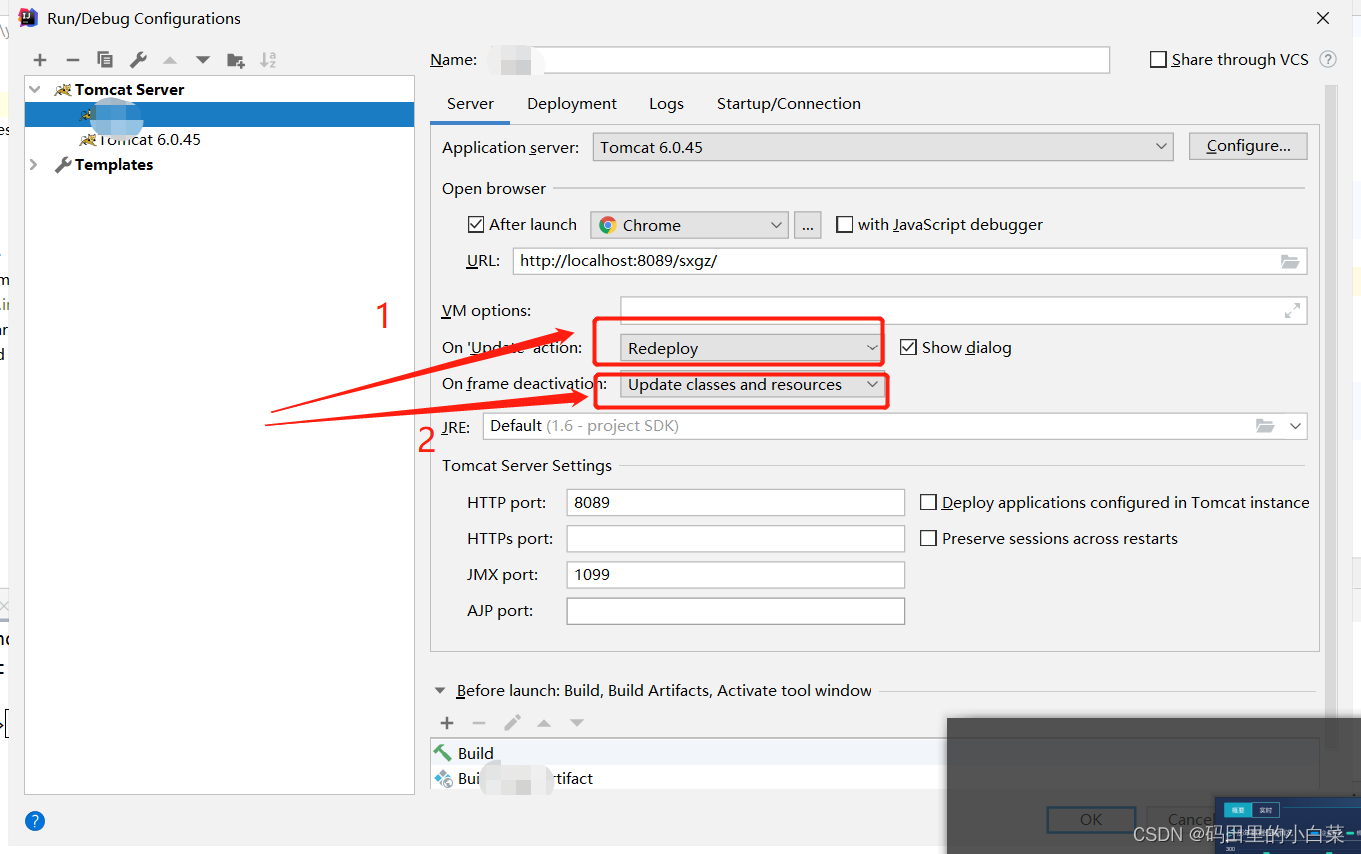Viewport: 1361px width, 854px height.
Task: Enable Deploy applications configured in Tomcat instance
Action: click(x=928, y=502)
